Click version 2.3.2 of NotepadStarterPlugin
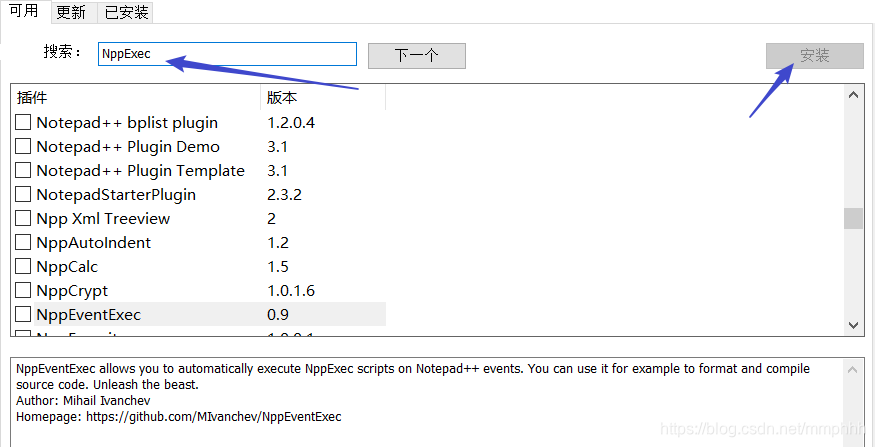875x447 pixels. point(285,194)
